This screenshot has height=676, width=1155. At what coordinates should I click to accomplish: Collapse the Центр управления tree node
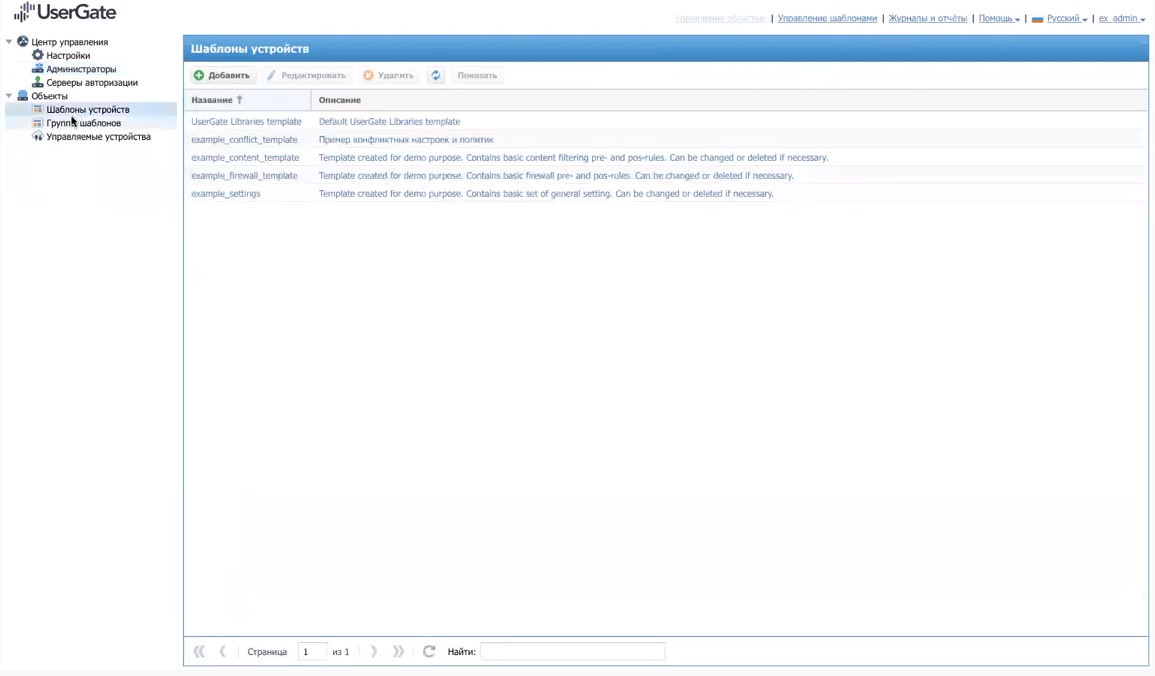pos(9,42)
